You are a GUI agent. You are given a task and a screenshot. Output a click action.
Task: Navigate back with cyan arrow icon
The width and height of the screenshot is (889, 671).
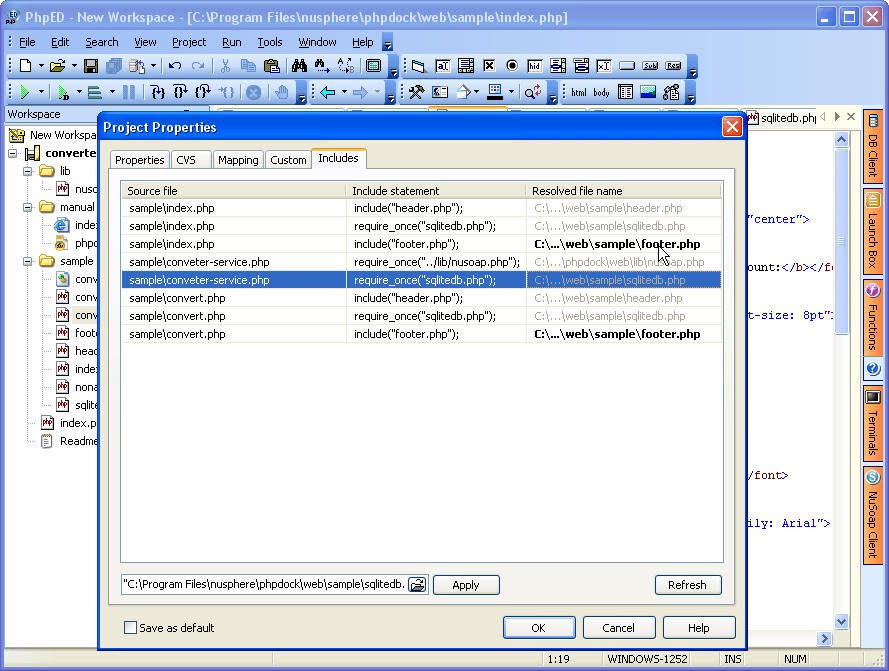coord(328,92)
